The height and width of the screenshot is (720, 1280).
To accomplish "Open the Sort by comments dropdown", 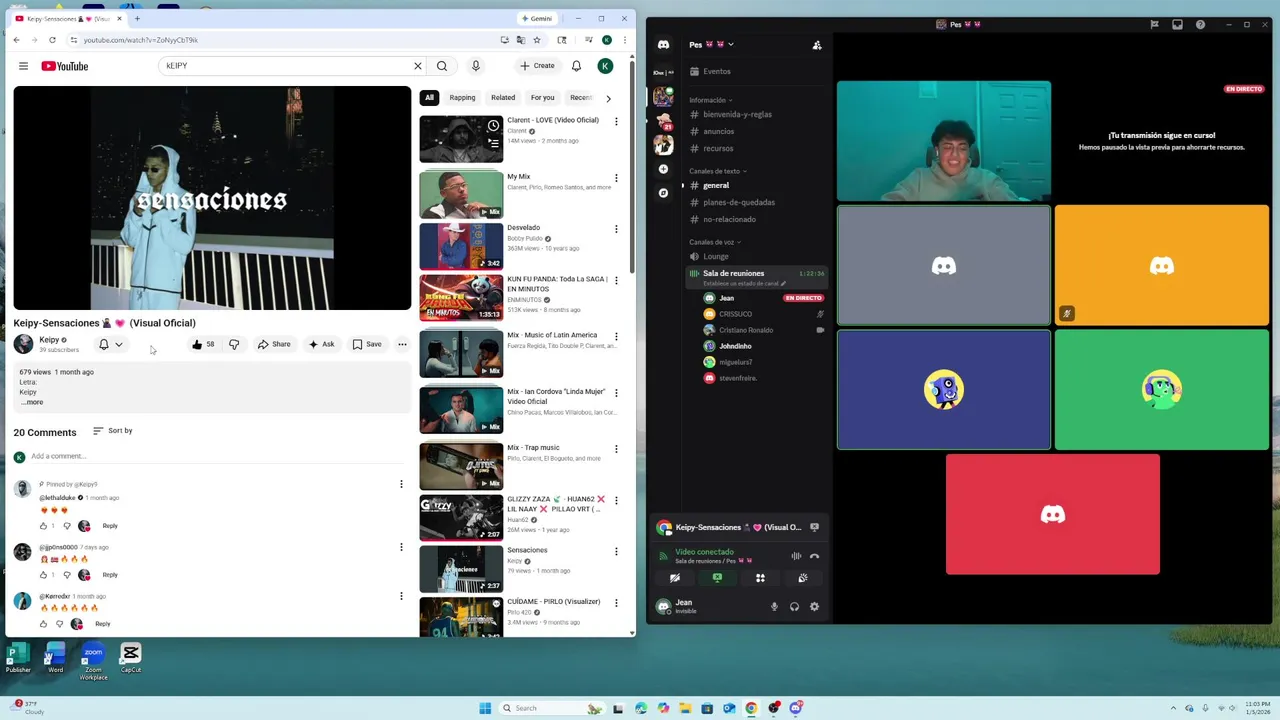I will click(112, 431).
